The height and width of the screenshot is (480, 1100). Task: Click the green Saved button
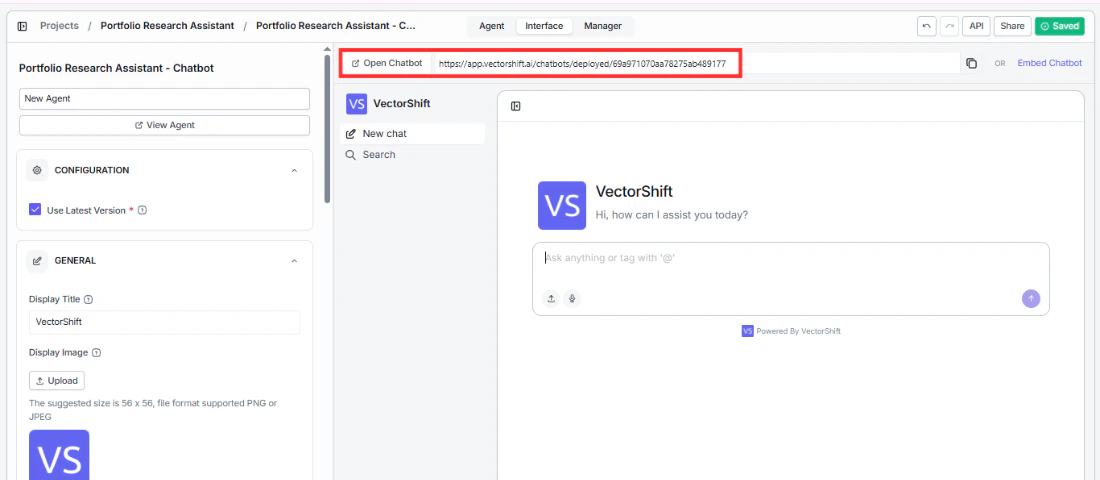click(1059, 26)
